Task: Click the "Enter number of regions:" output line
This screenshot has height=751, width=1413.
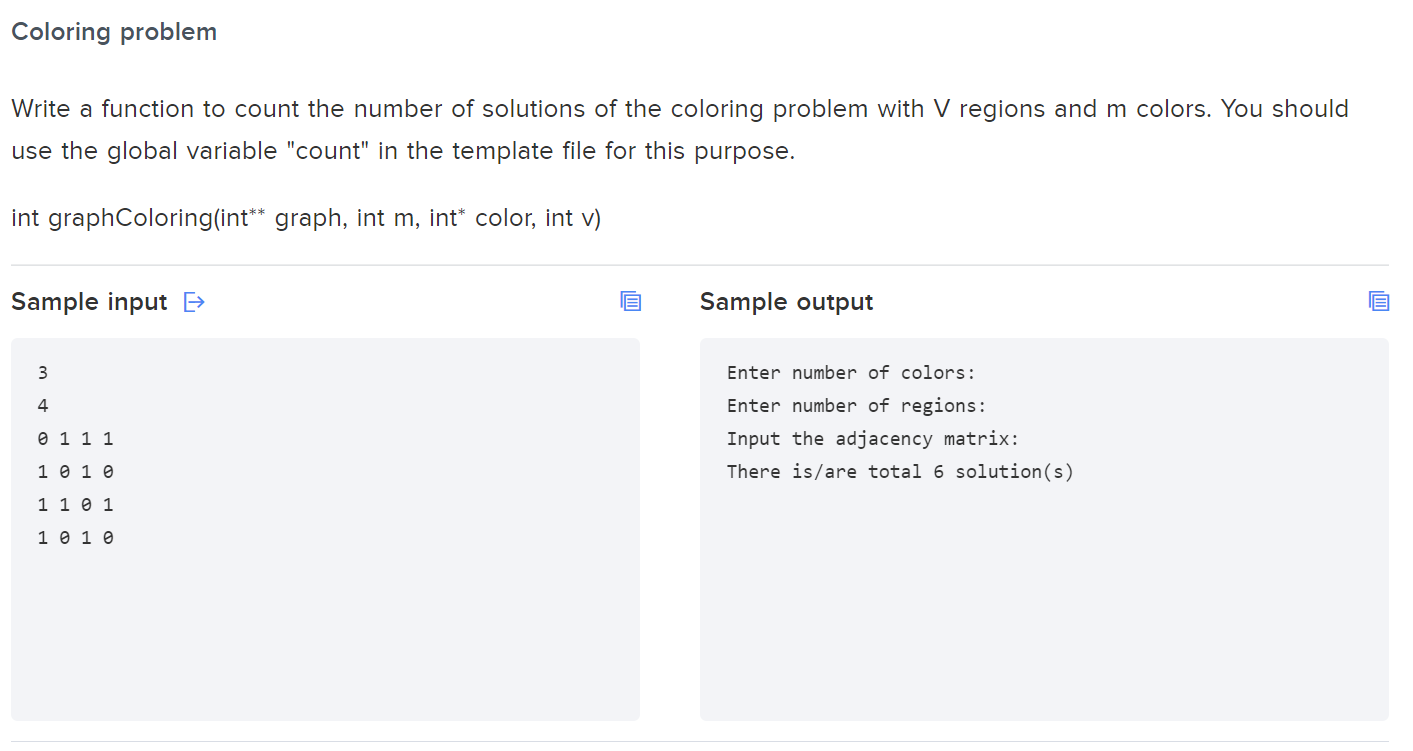Action: pyautogui.click(x=856, y=406)
